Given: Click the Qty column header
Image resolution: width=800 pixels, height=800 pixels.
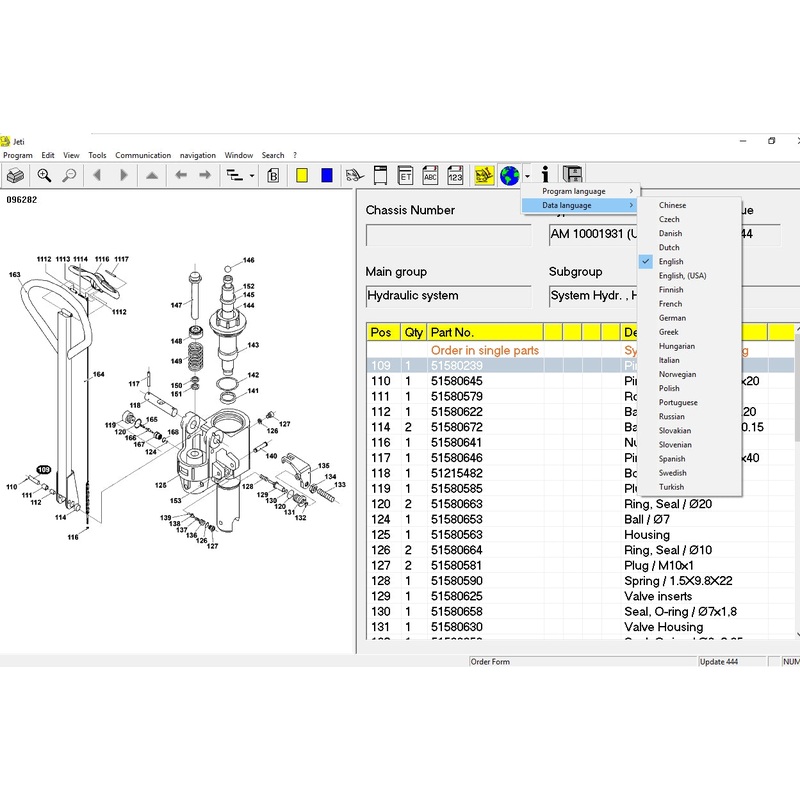Looking at the screenshot, I should [x=414, y=332].
